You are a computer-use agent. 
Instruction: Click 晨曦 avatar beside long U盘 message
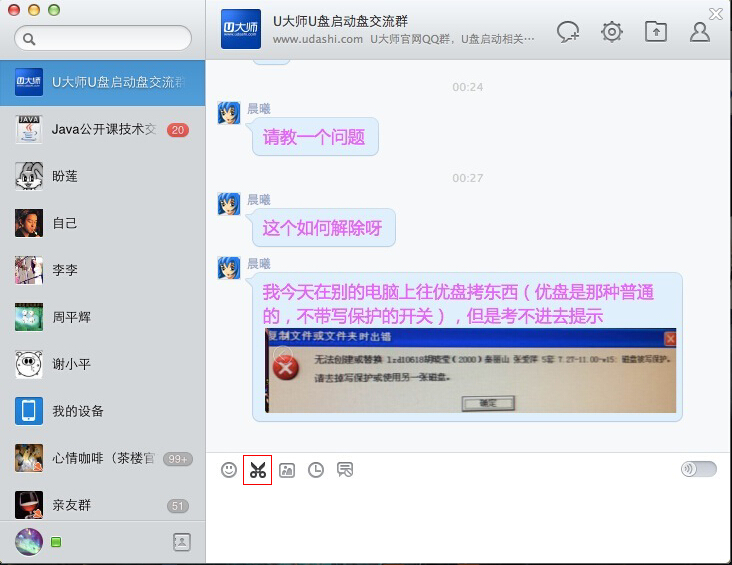pos(229,268)
